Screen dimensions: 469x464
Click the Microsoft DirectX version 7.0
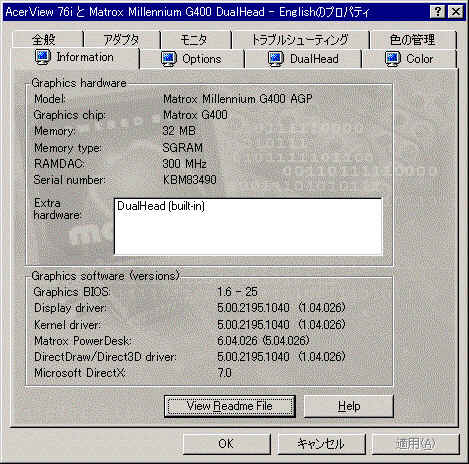(224, 373)
